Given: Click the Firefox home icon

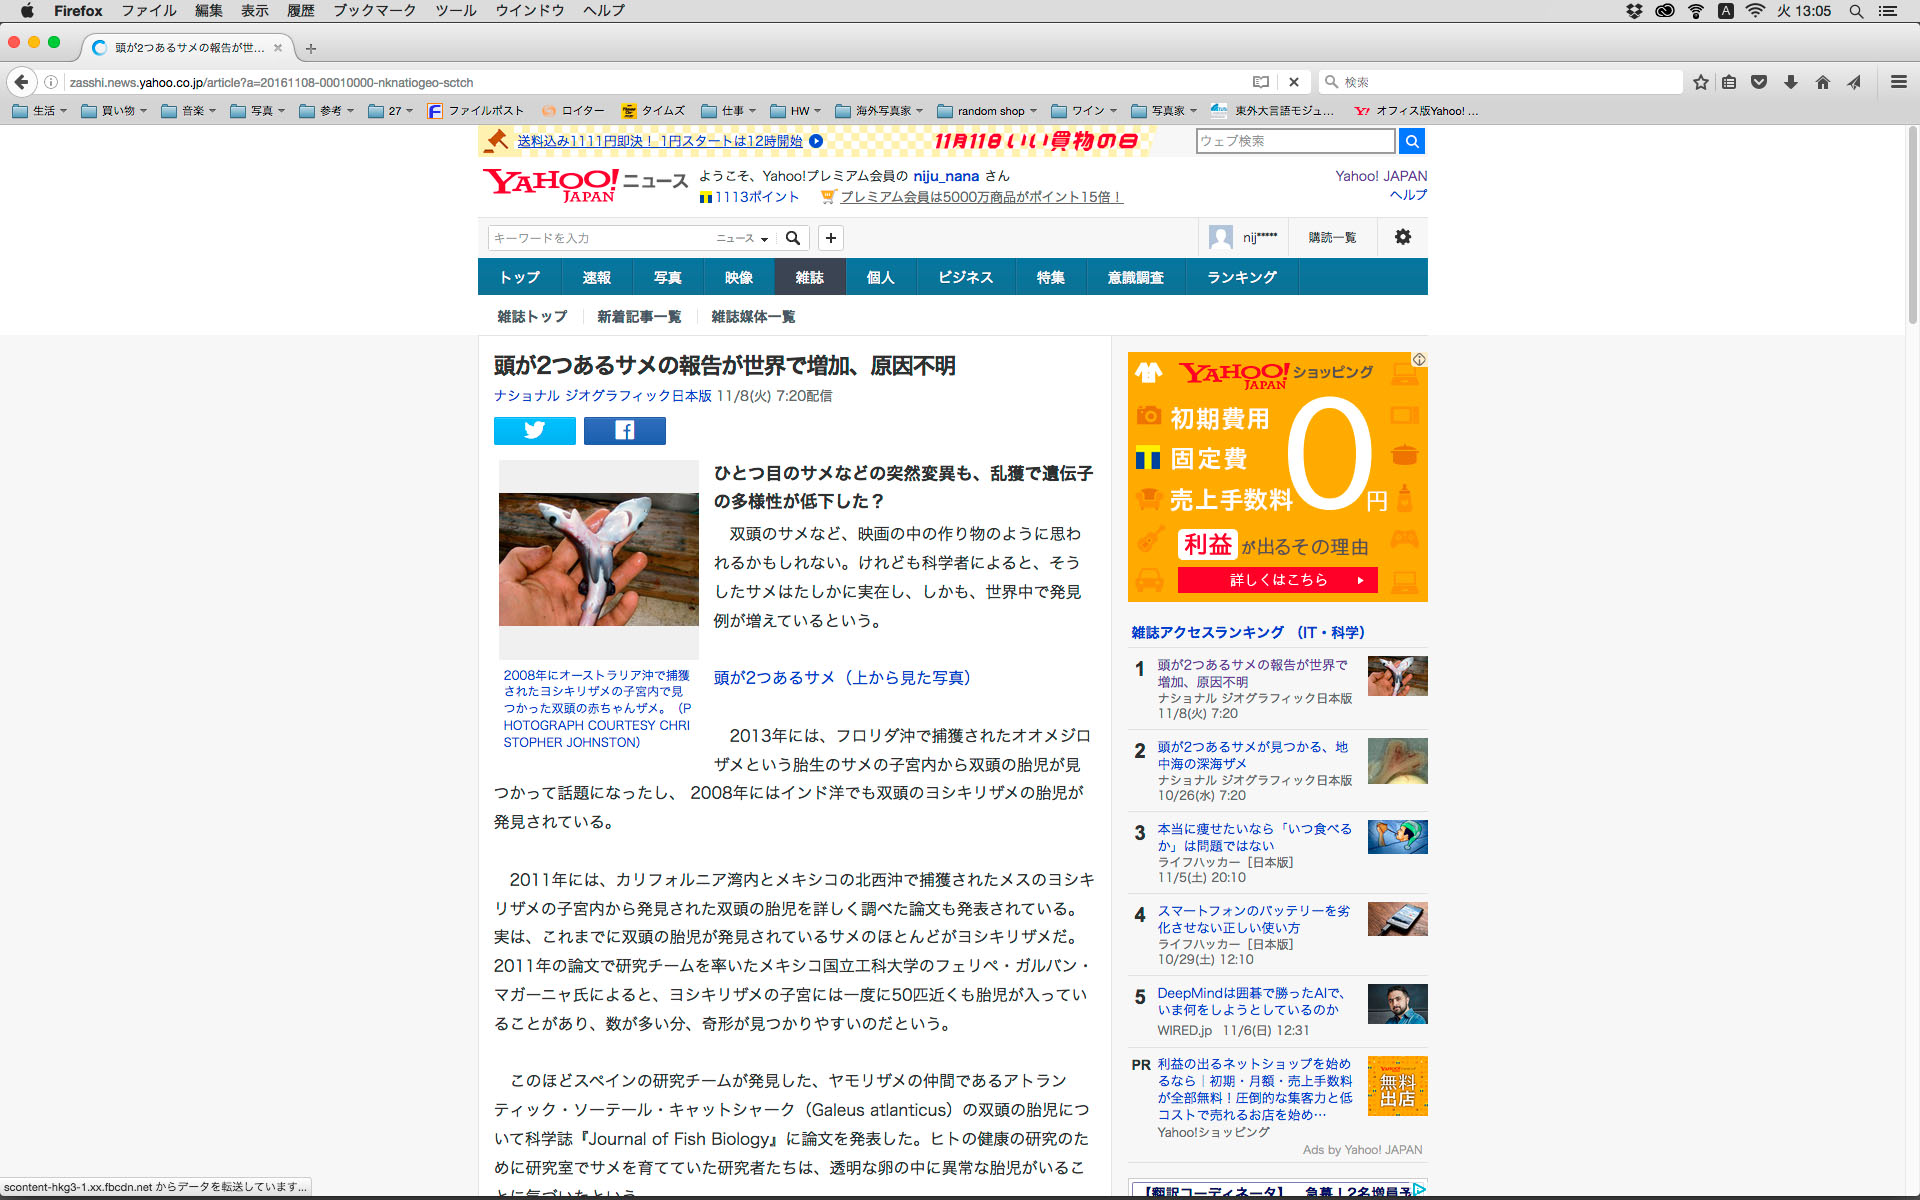Looking at the screenshot, I should point(1822,82).
